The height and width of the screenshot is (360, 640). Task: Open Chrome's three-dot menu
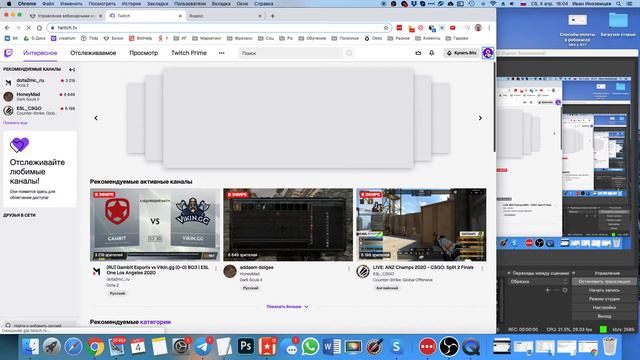click(x=489, y=27)
